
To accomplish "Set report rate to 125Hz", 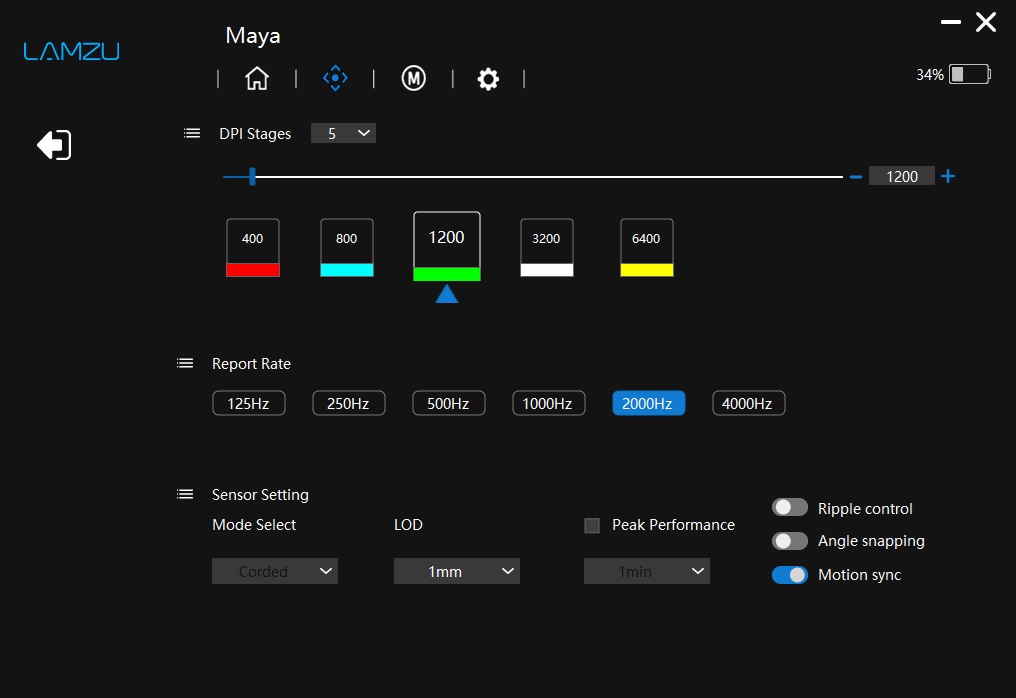I will coord(249,403).
